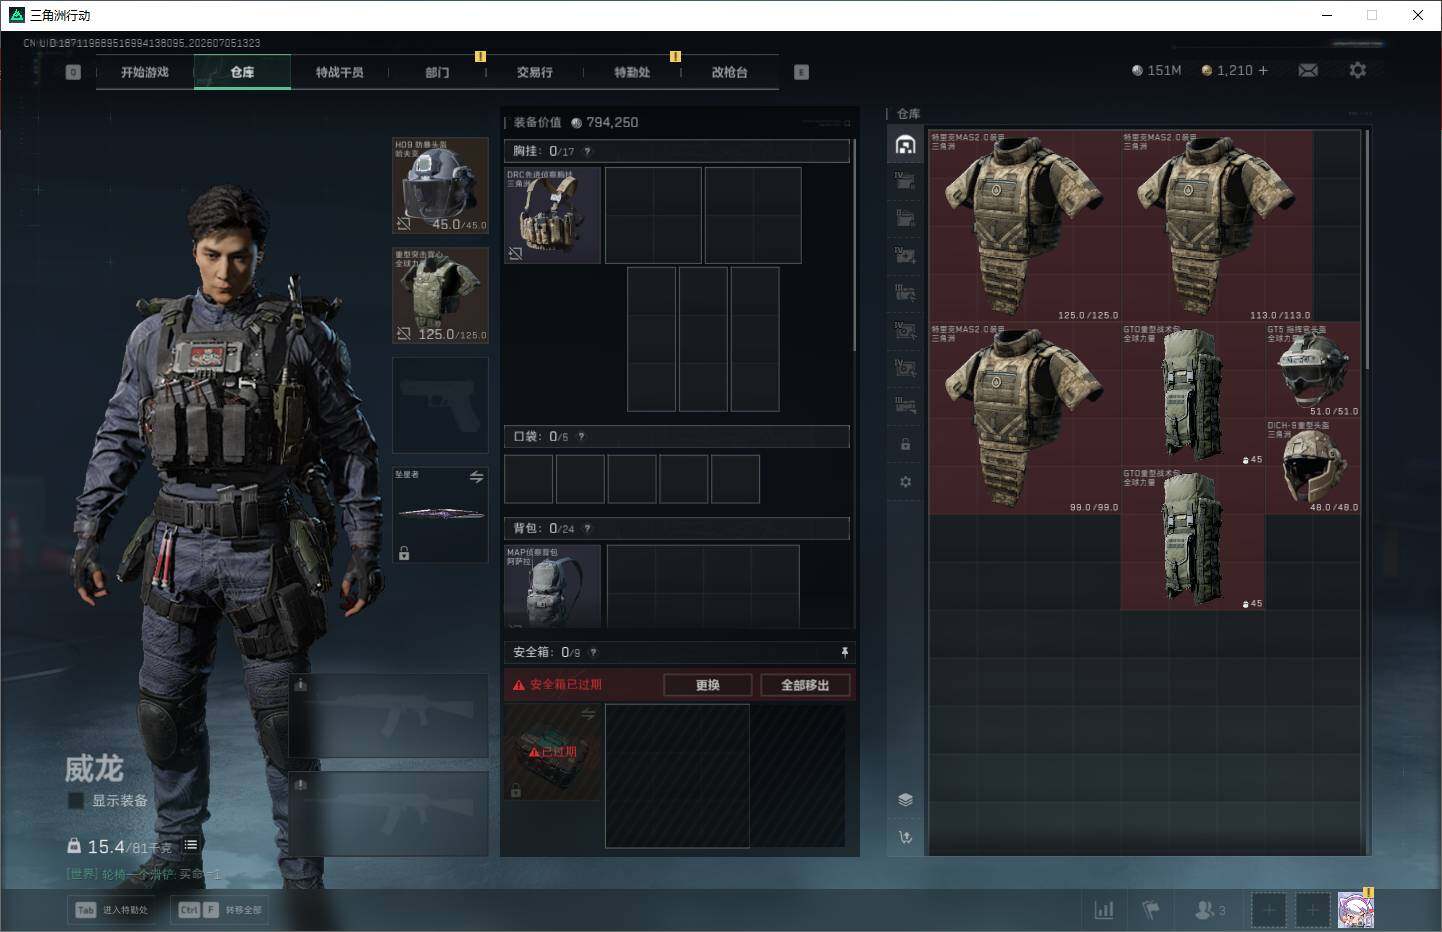The image size is (1442, 932).
Task: Open the mail envelope icon
Action: coord(1308,70)
